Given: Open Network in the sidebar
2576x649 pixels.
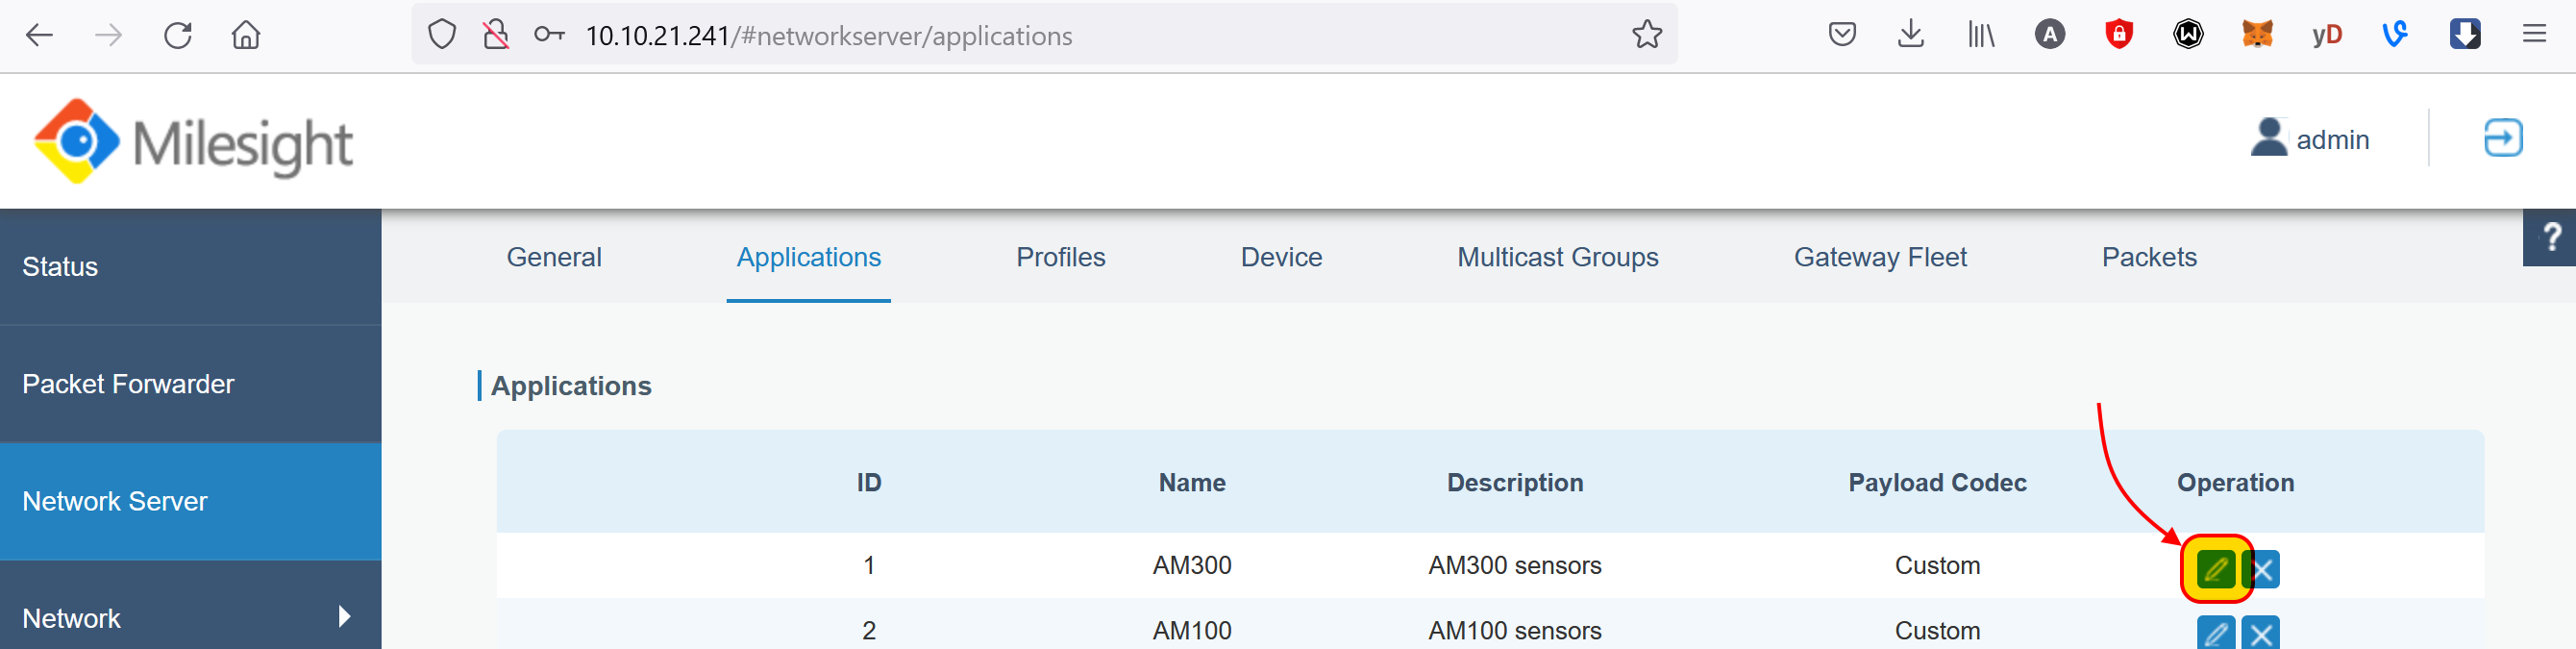Looking at the screenshot, I should point(191,607).
